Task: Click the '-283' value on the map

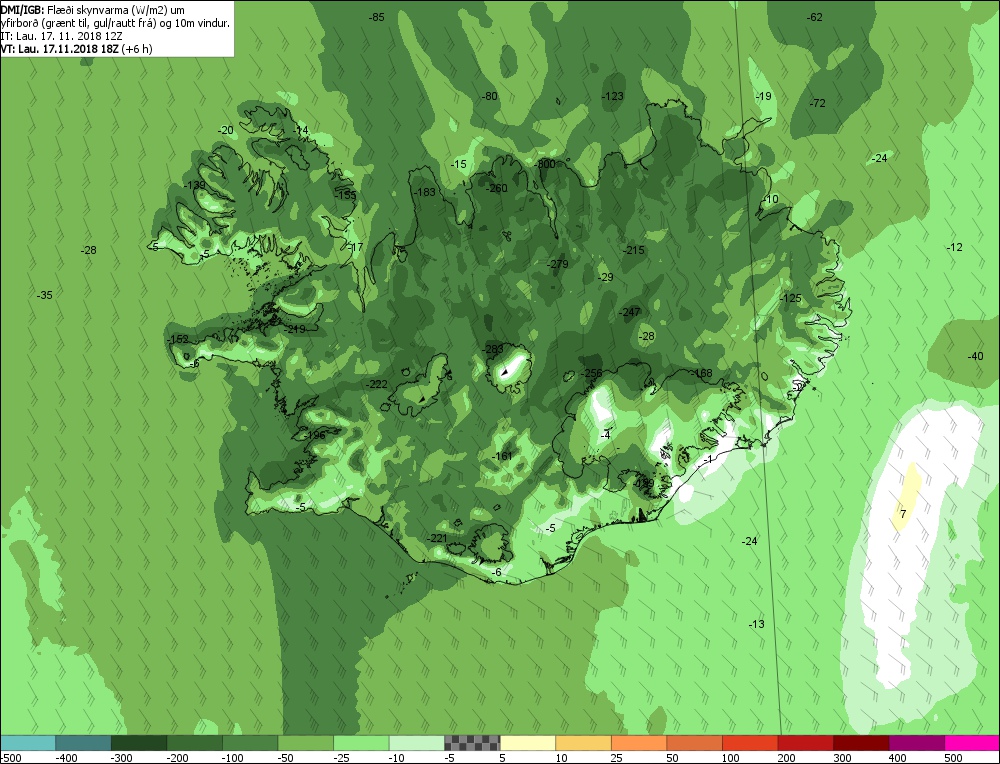Action: pyautogui.click(x=493, y=349)
